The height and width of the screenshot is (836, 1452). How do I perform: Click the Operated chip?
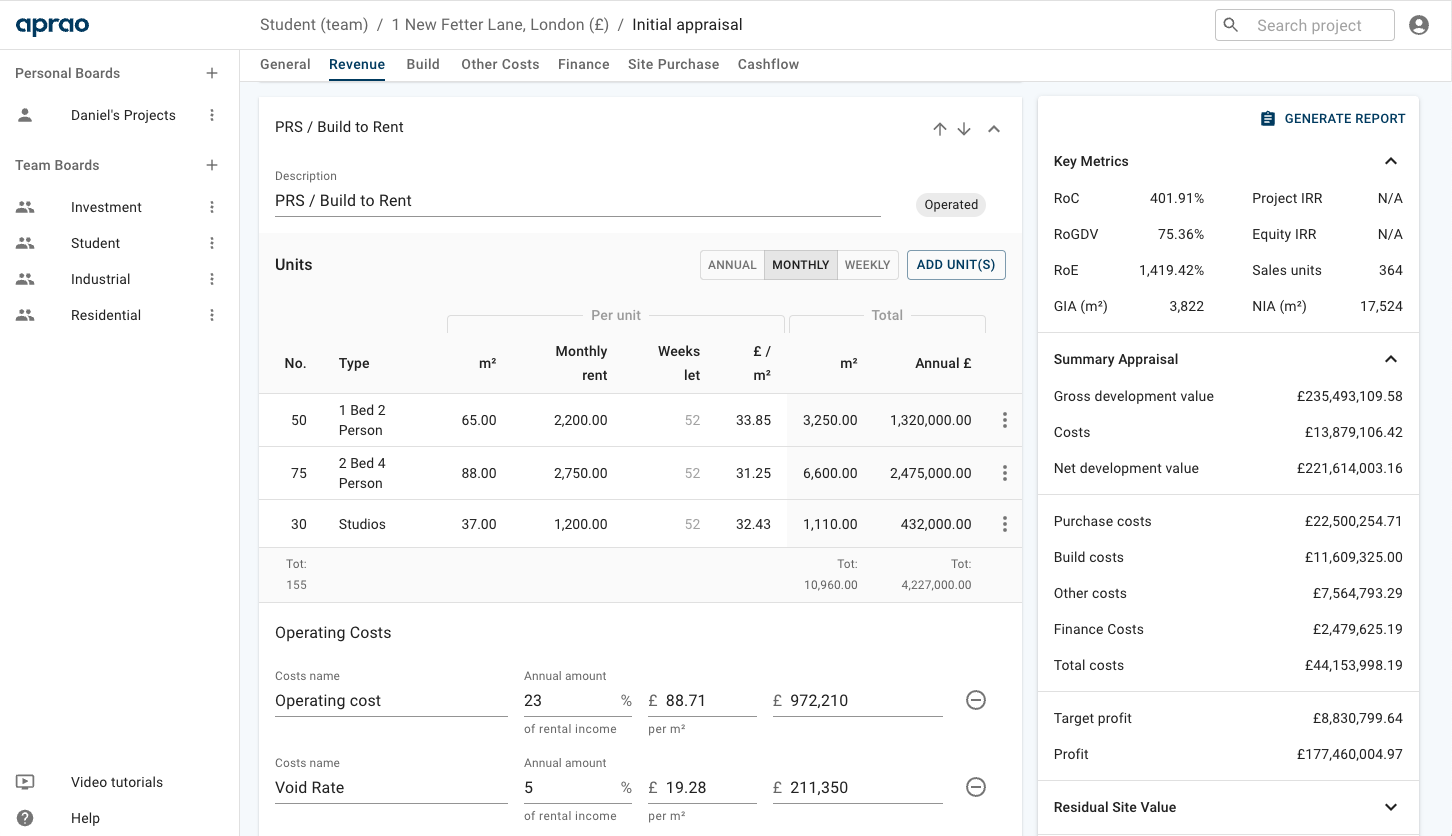[951, 205]
